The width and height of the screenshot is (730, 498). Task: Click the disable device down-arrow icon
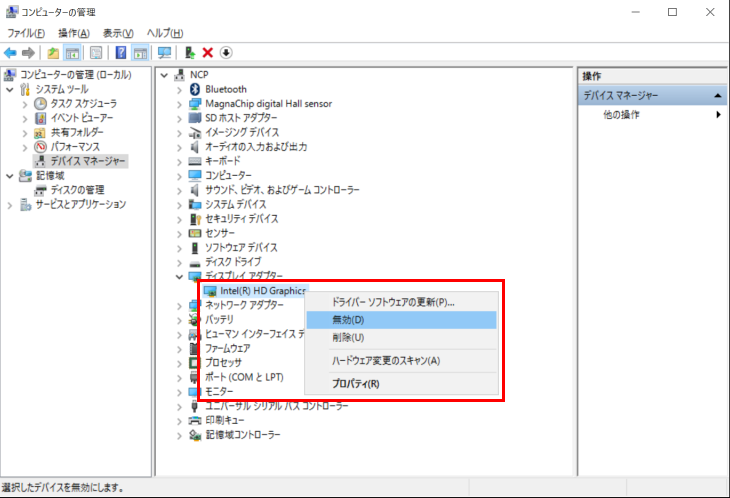coord(226,53)
